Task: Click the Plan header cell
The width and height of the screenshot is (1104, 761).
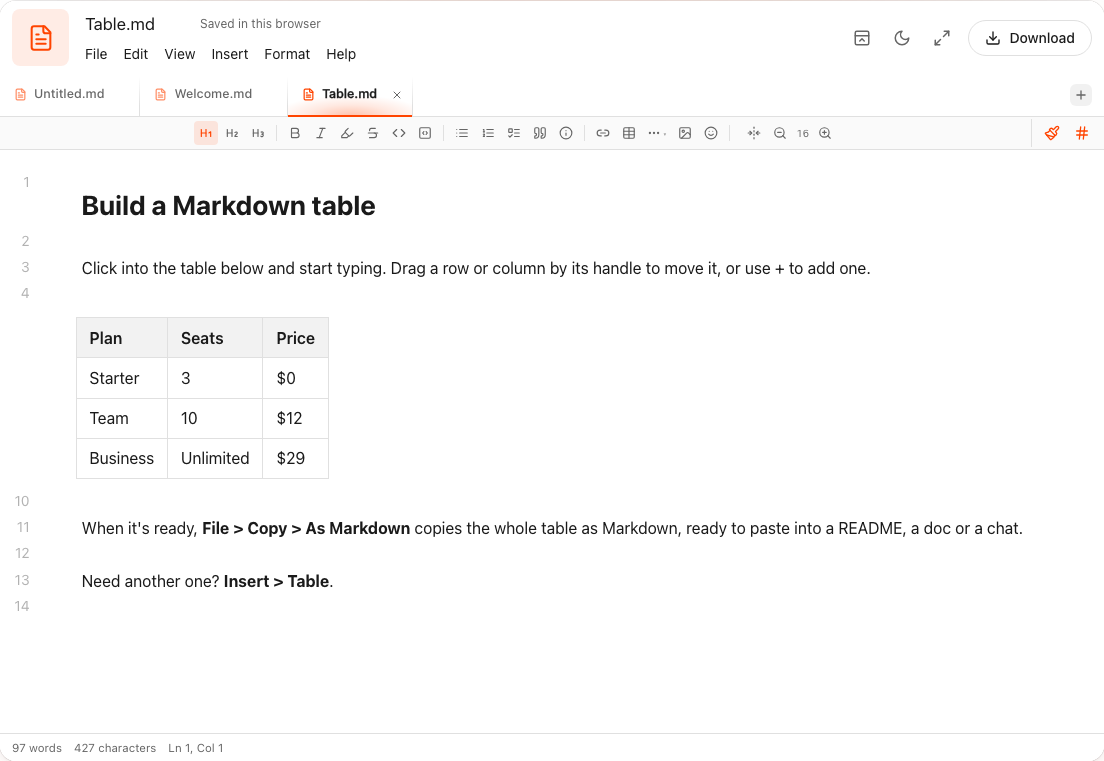Action: [x=122, y=338]
